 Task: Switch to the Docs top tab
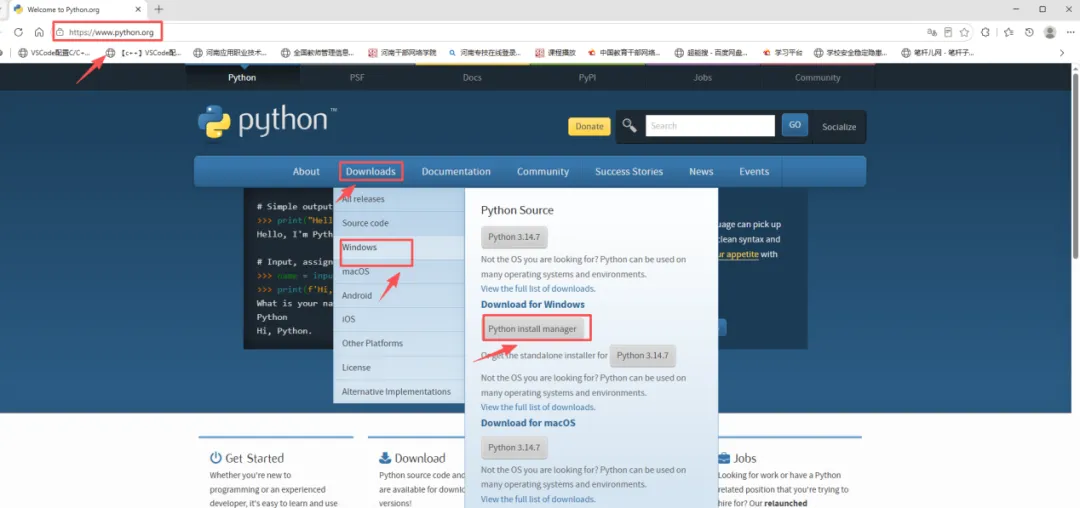click(x=472, y=78)
